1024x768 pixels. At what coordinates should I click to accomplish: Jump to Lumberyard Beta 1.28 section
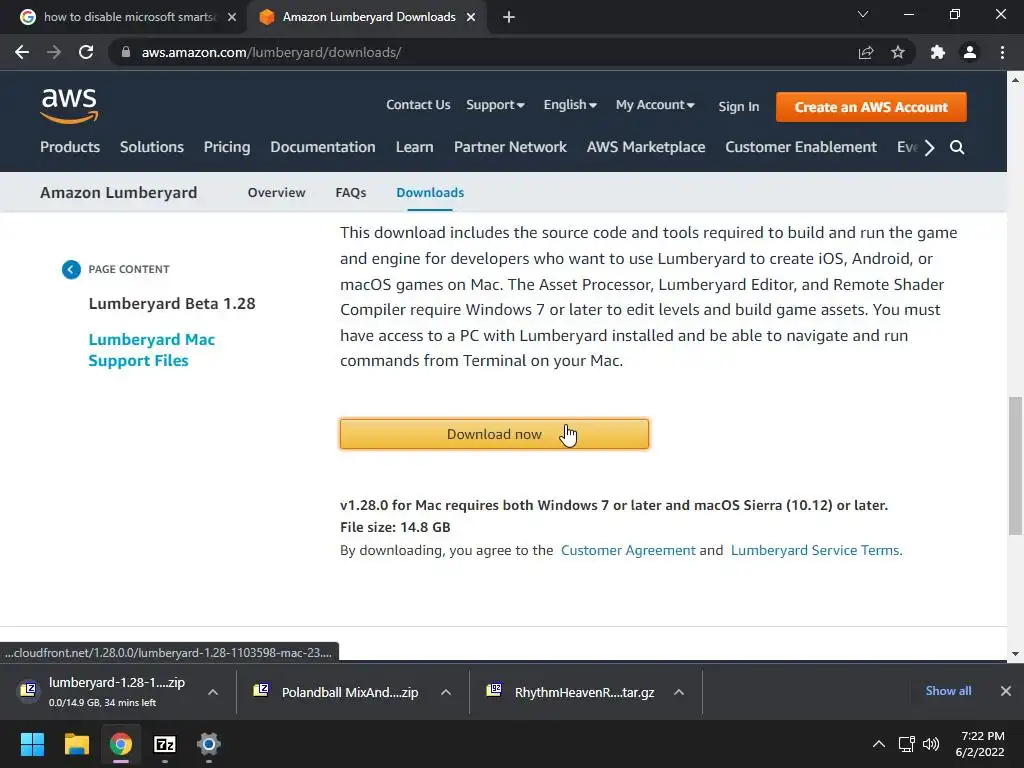(x=172, y=304)
